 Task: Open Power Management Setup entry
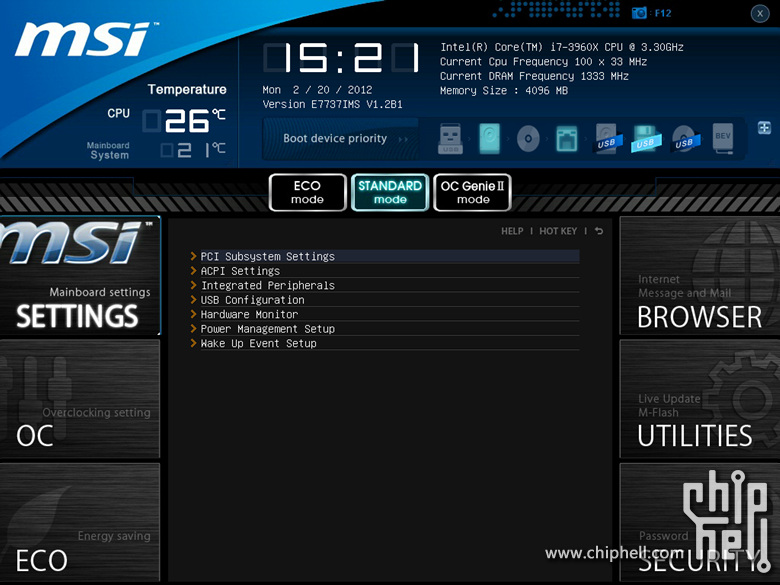390,328
